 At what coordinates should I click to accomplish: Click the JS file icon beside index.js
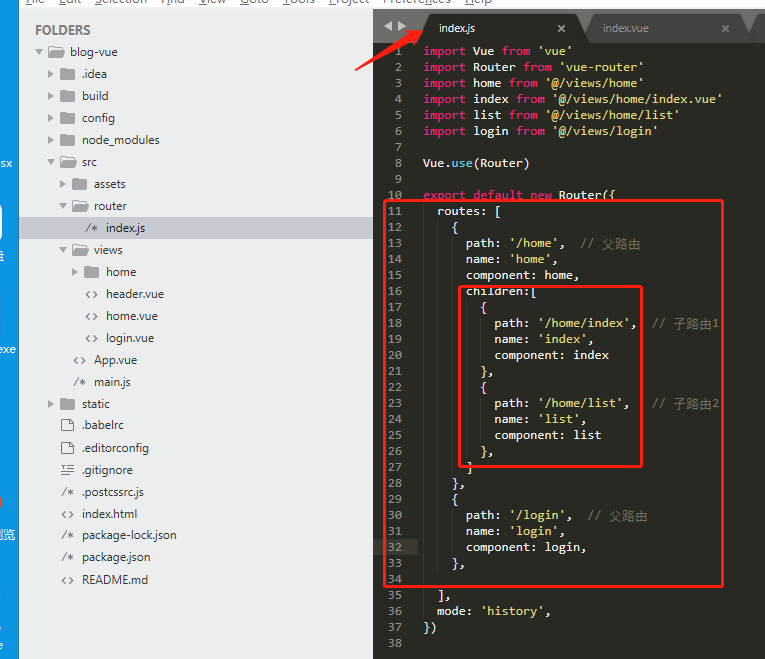click(92, 228)
